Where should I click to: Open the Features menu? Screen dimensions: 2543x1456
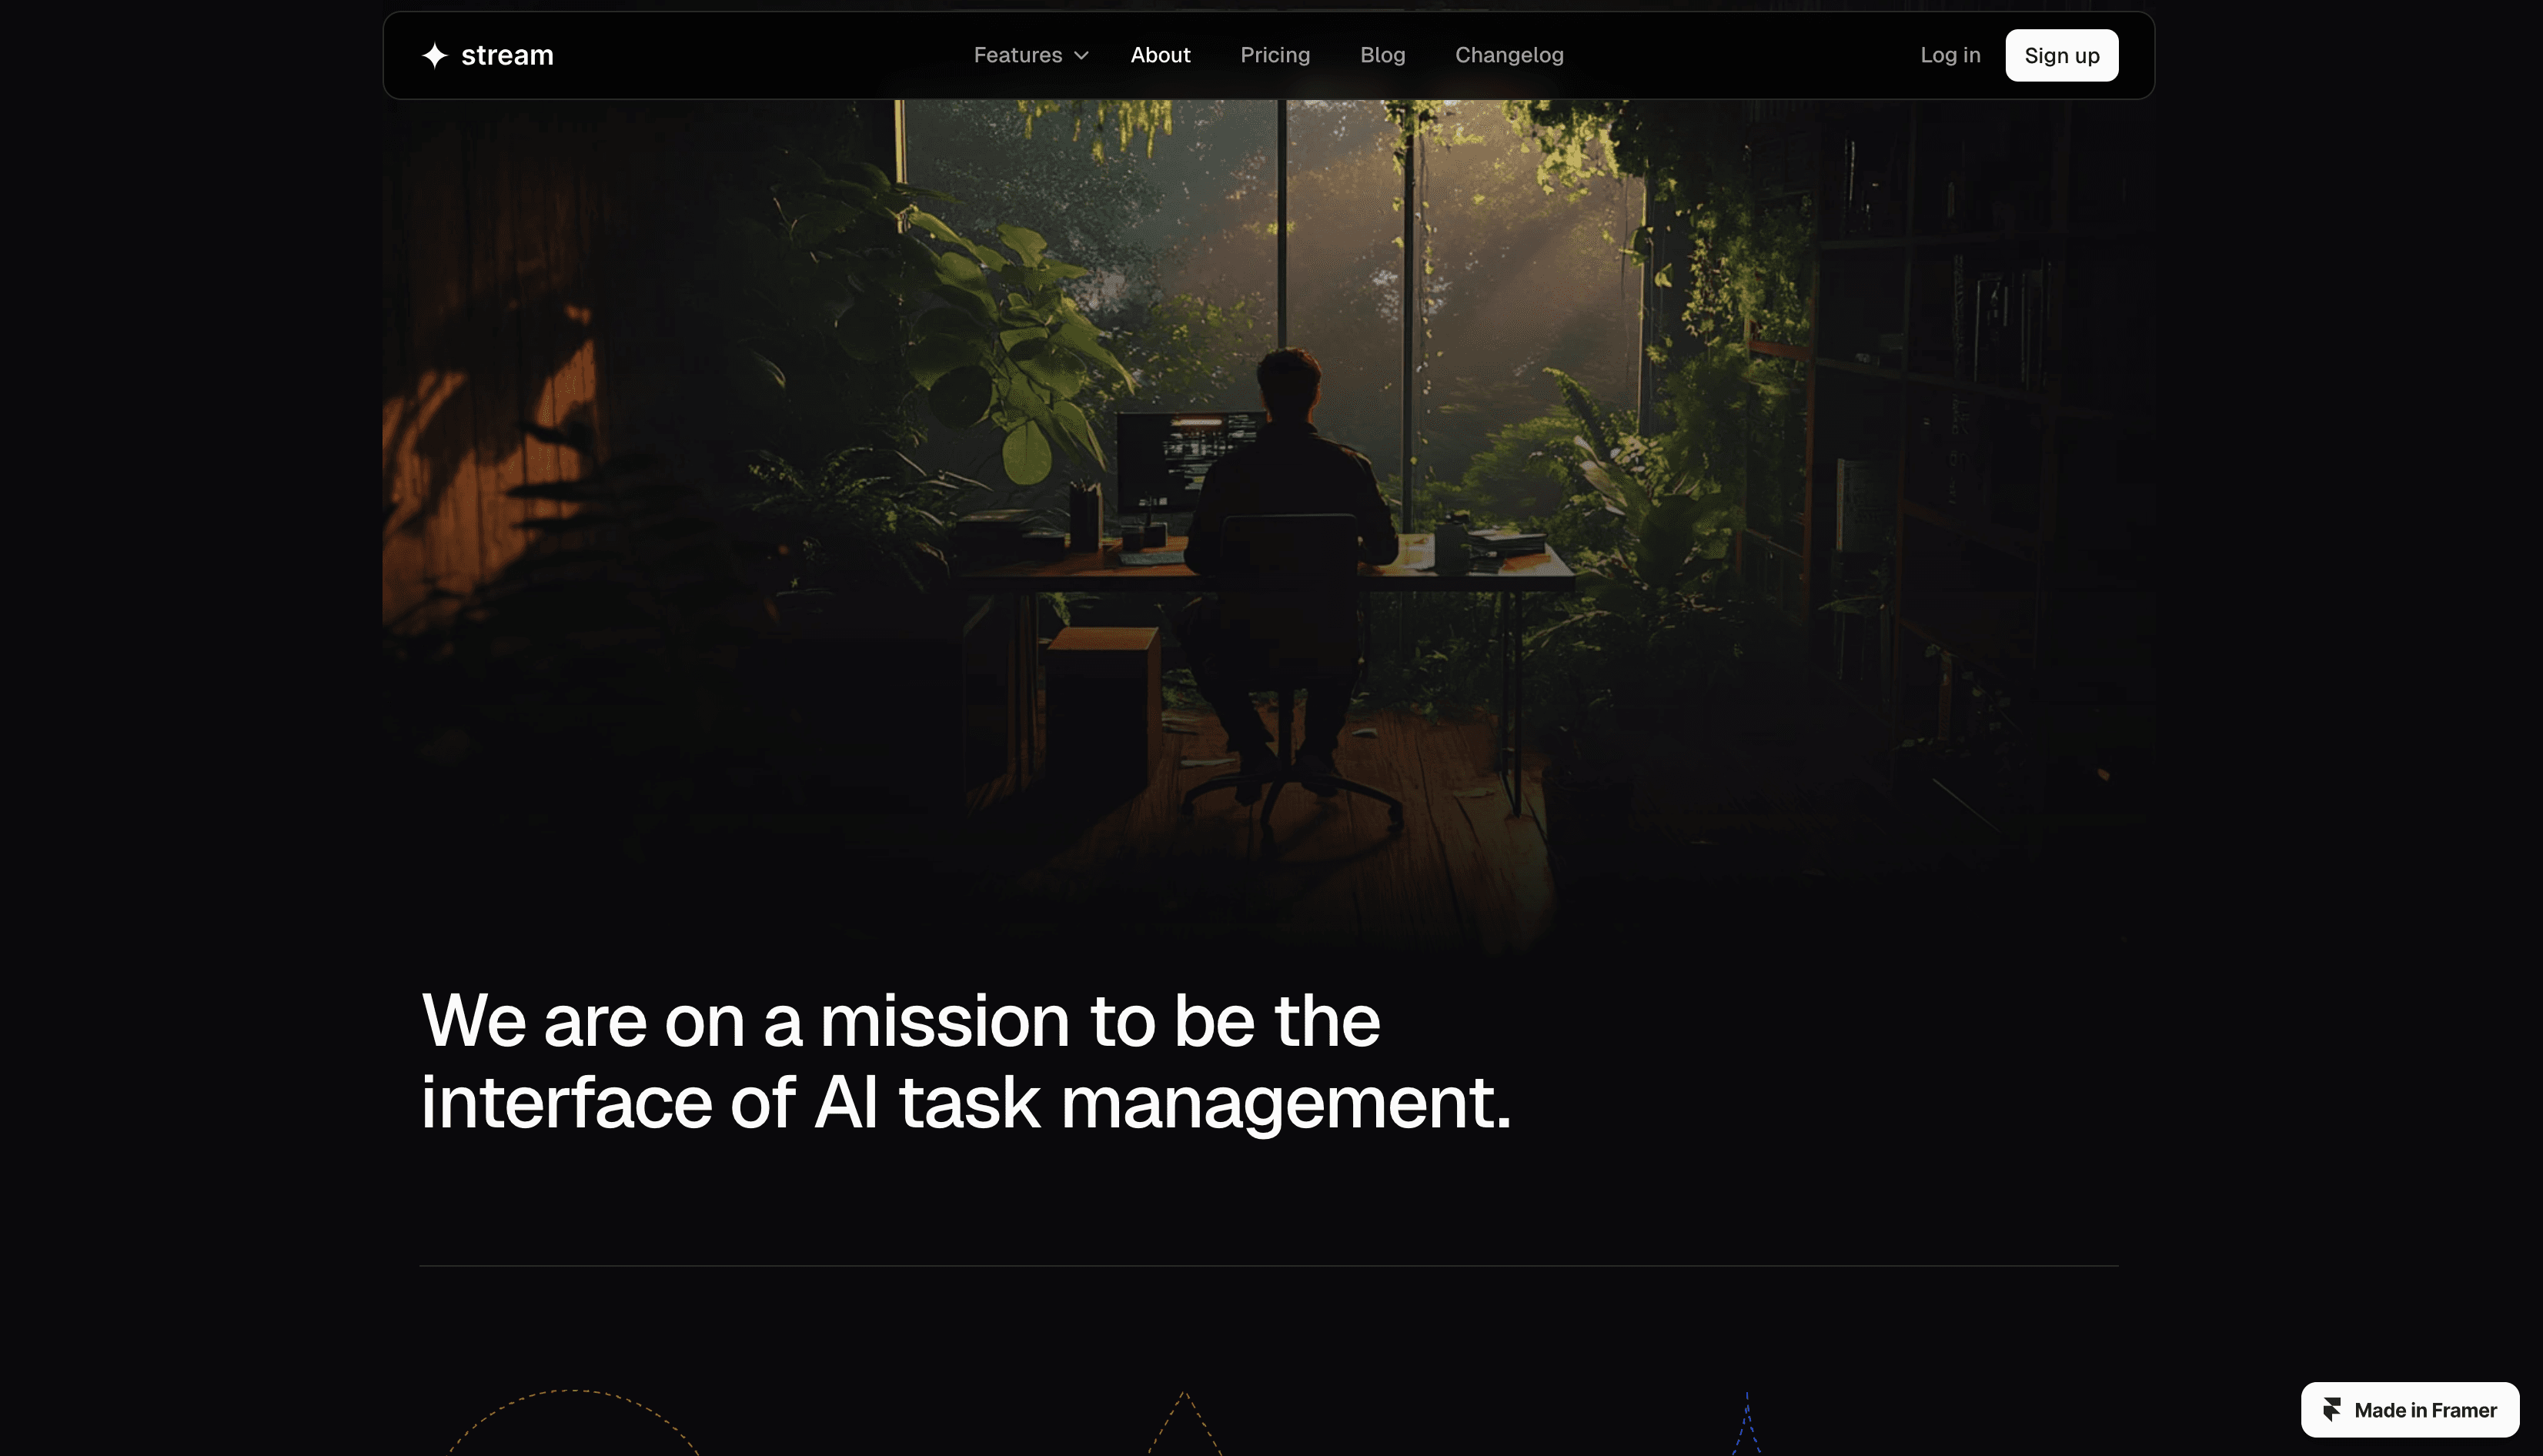click(x=1018, y=56)
